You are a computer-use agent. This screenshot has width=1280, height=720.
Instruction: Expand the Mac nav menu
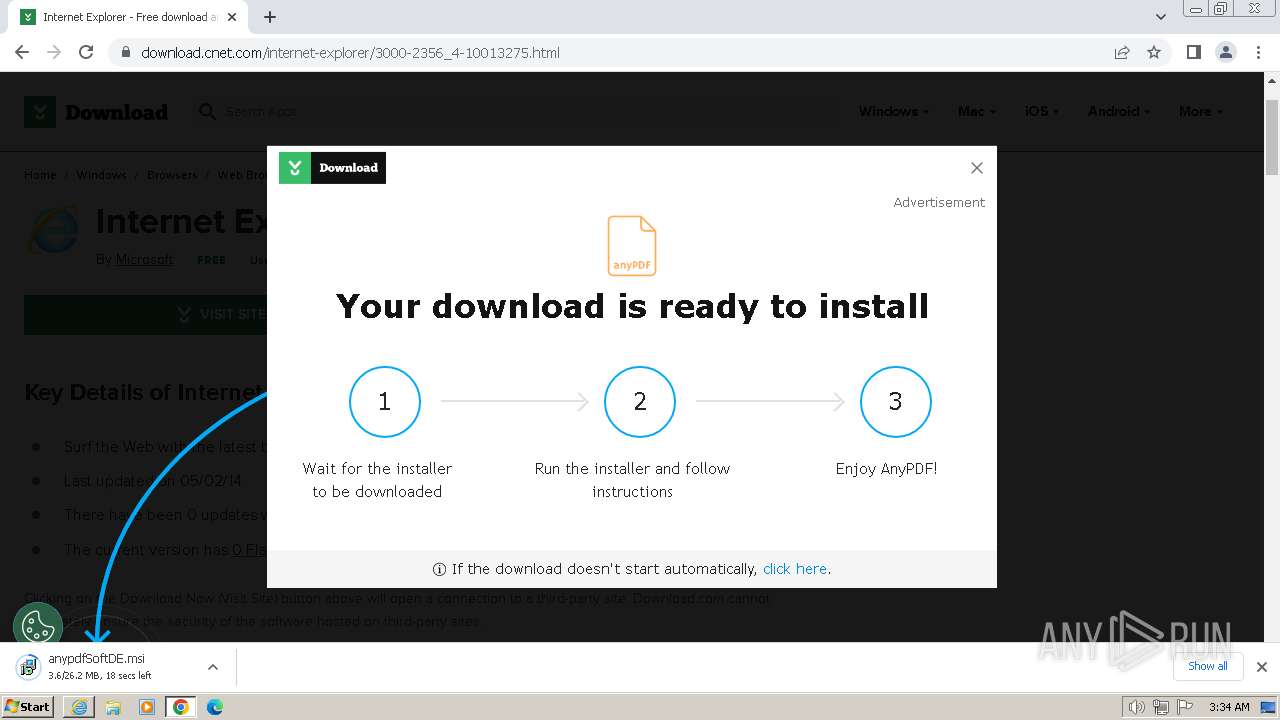(x=976, y=111)
